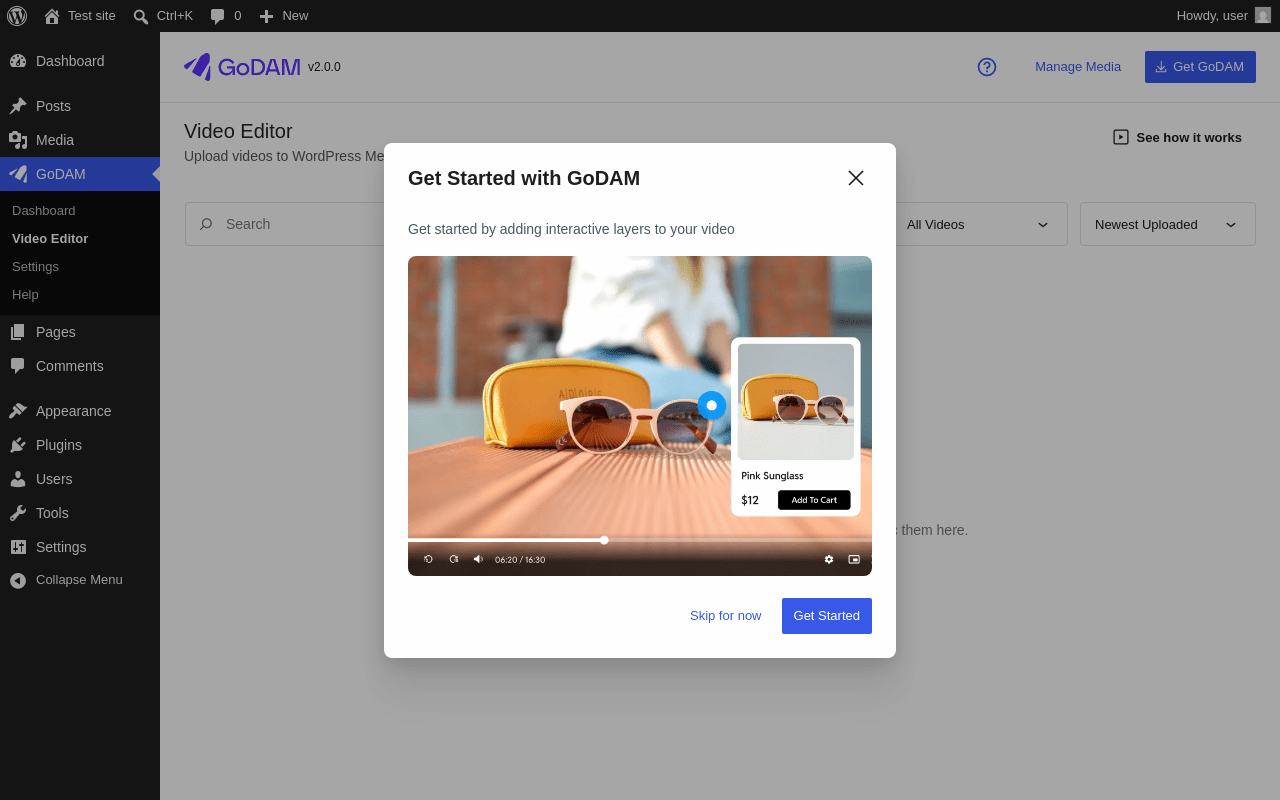
Task: Click the blue hotspot marker on video
Action: tap(712, 405)
